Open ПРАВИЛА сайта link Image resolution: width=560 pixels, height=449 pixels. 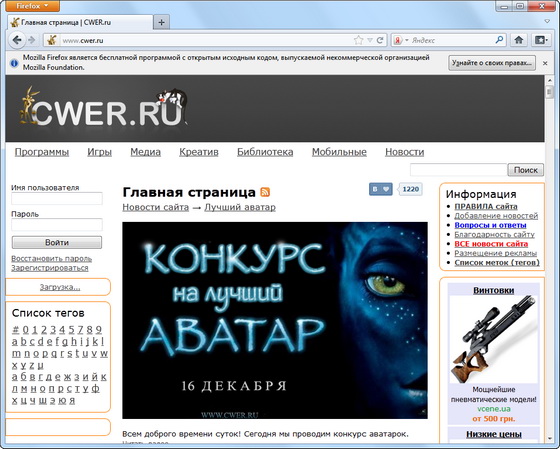(486, 206)
